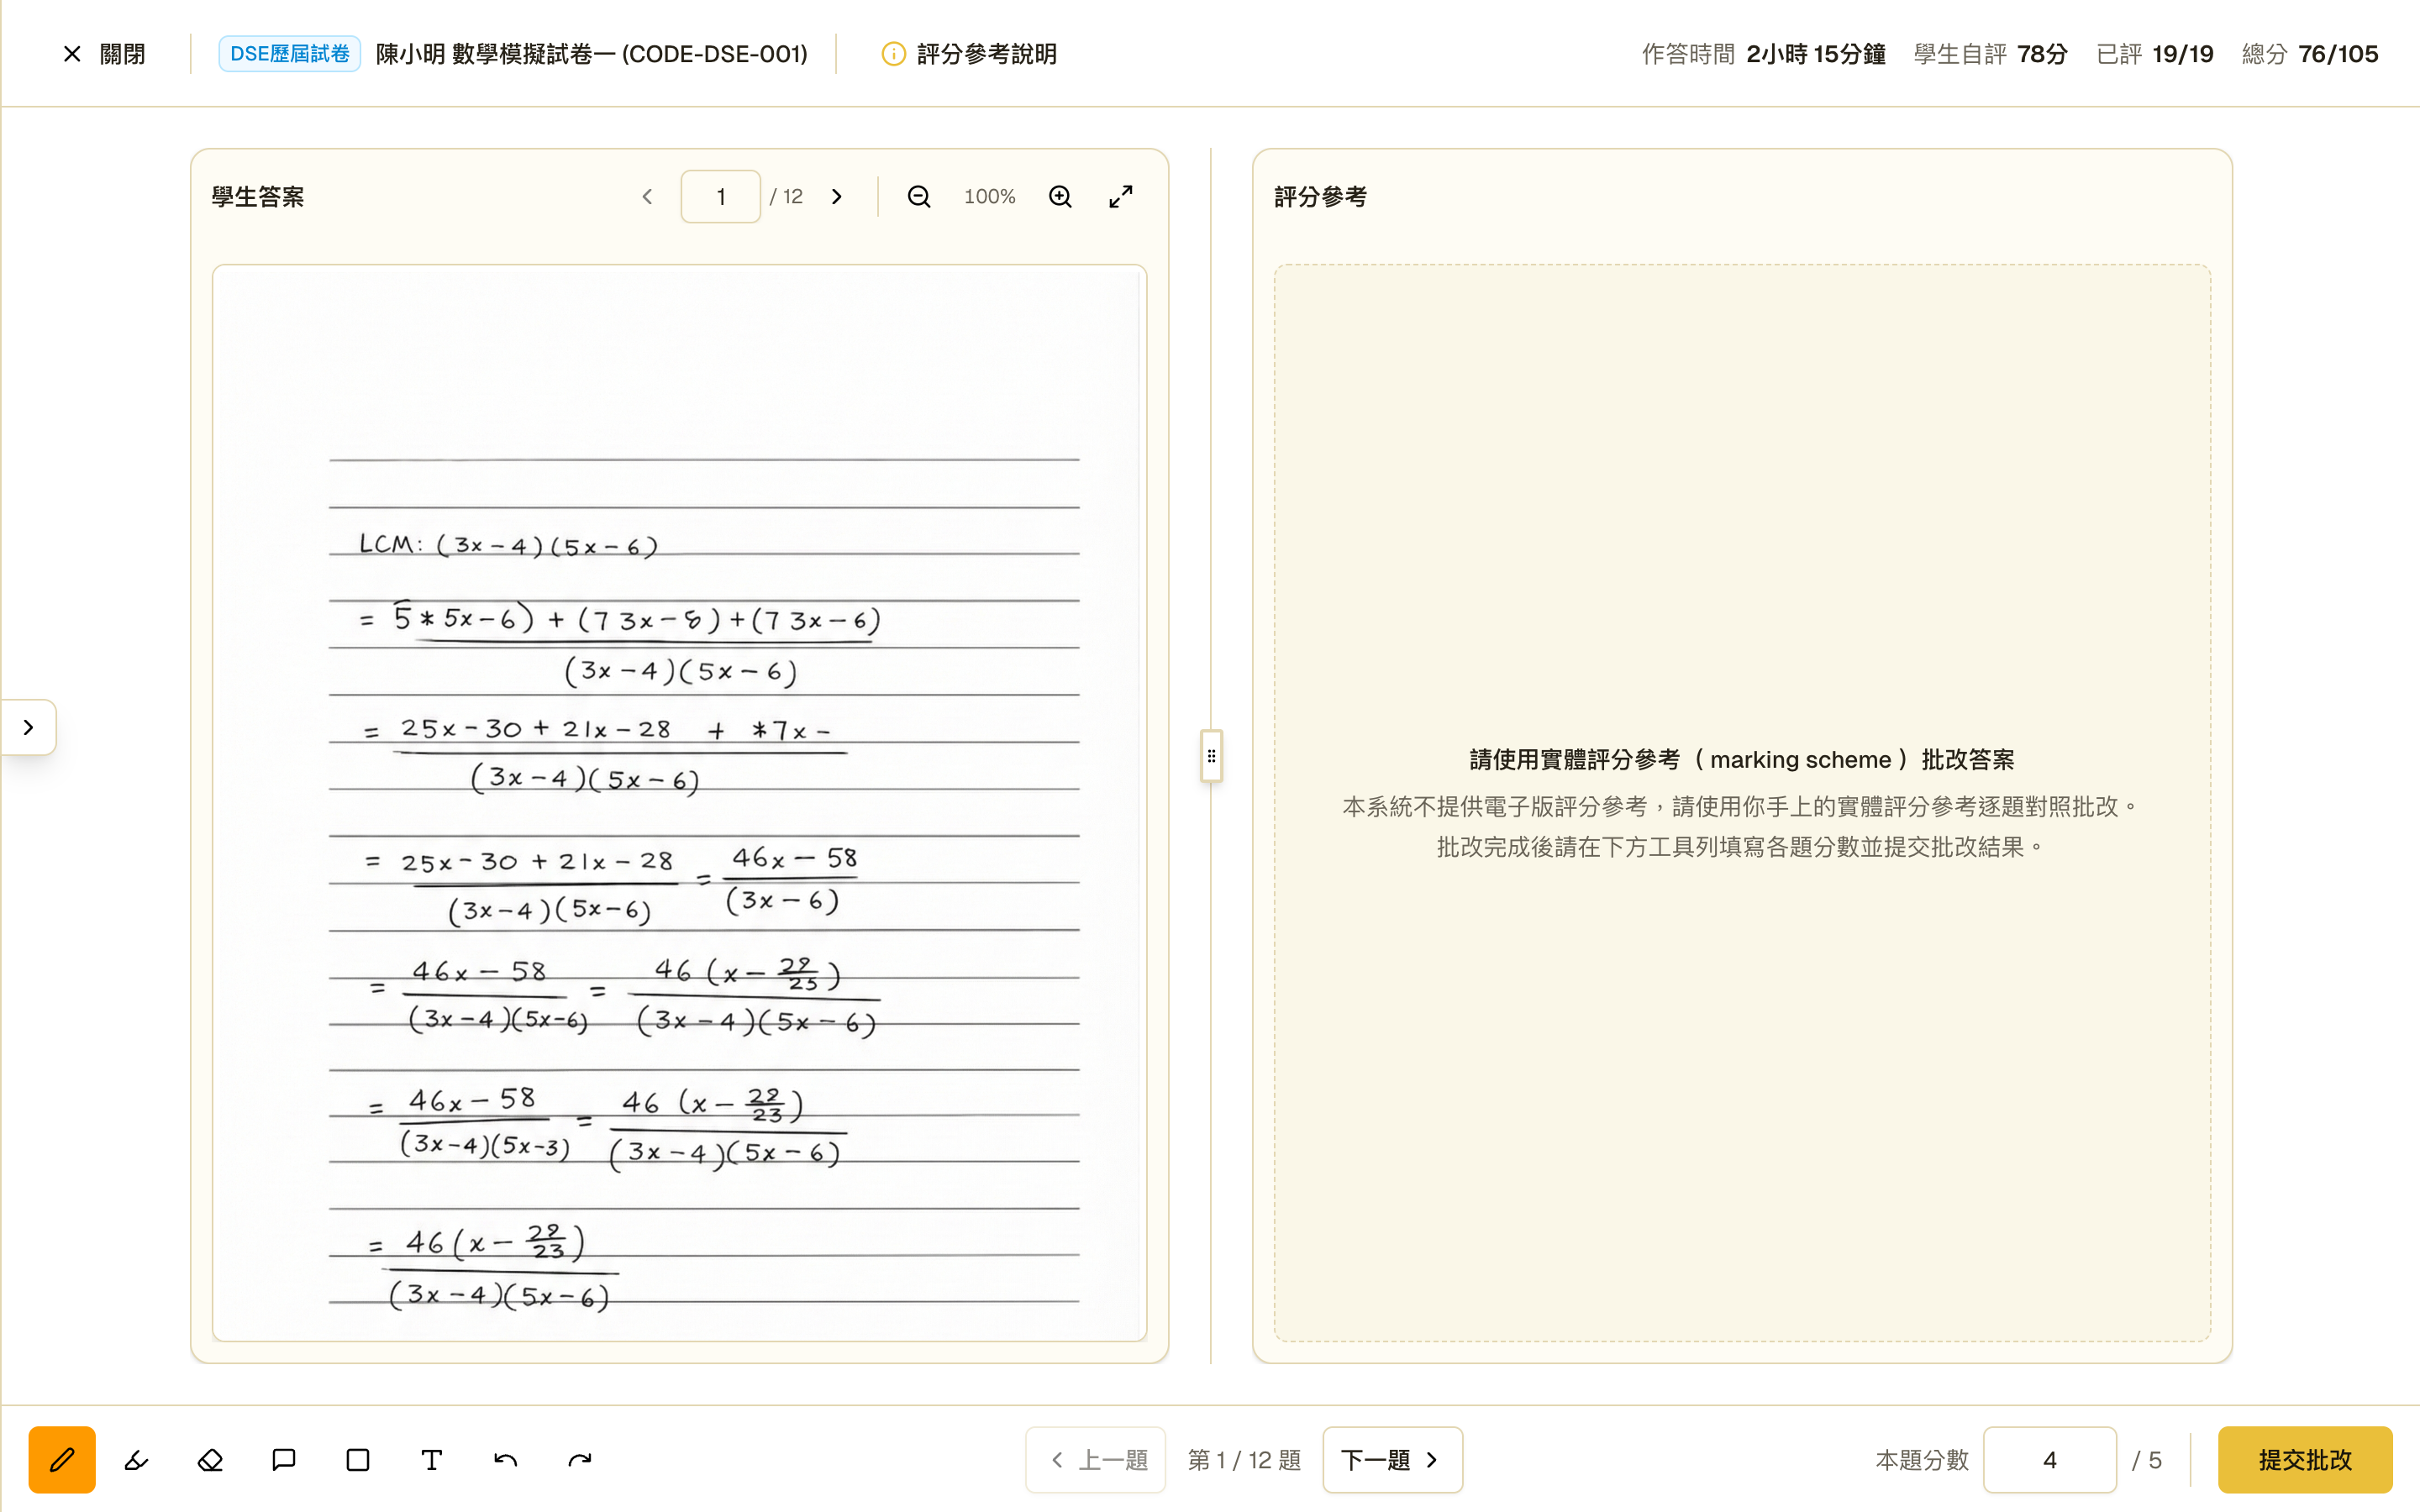2420x1512 pixels.
Task: Click 提交批改 to submit marking
Action: pyautogui.click(x=2305, y=1459)
